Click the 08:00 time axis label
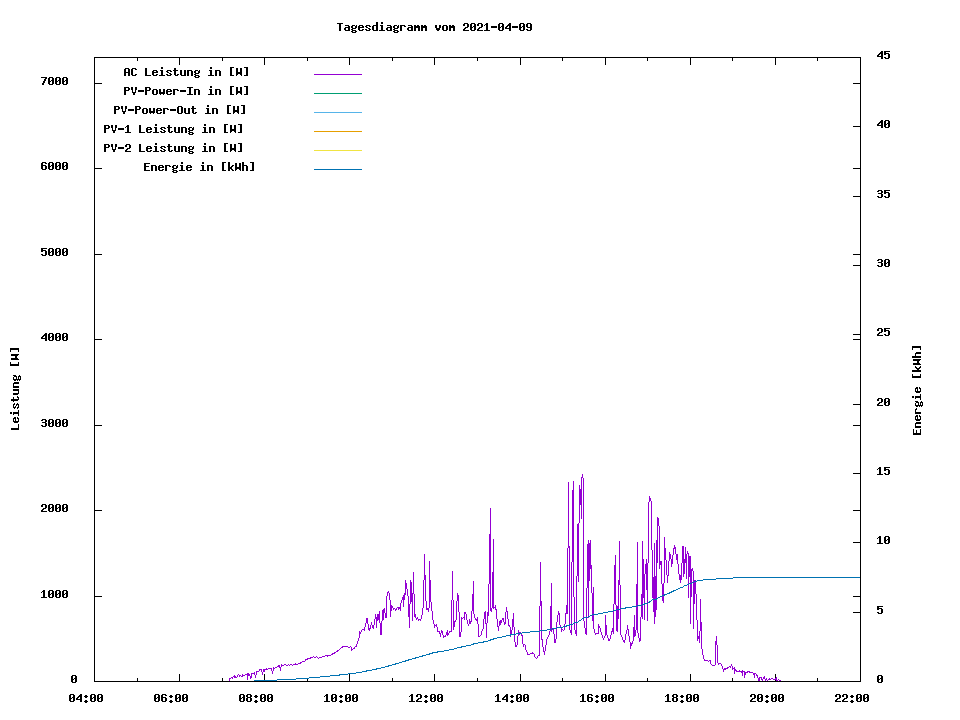The width and height of the screenshot is (960, 720). (256, 698)
